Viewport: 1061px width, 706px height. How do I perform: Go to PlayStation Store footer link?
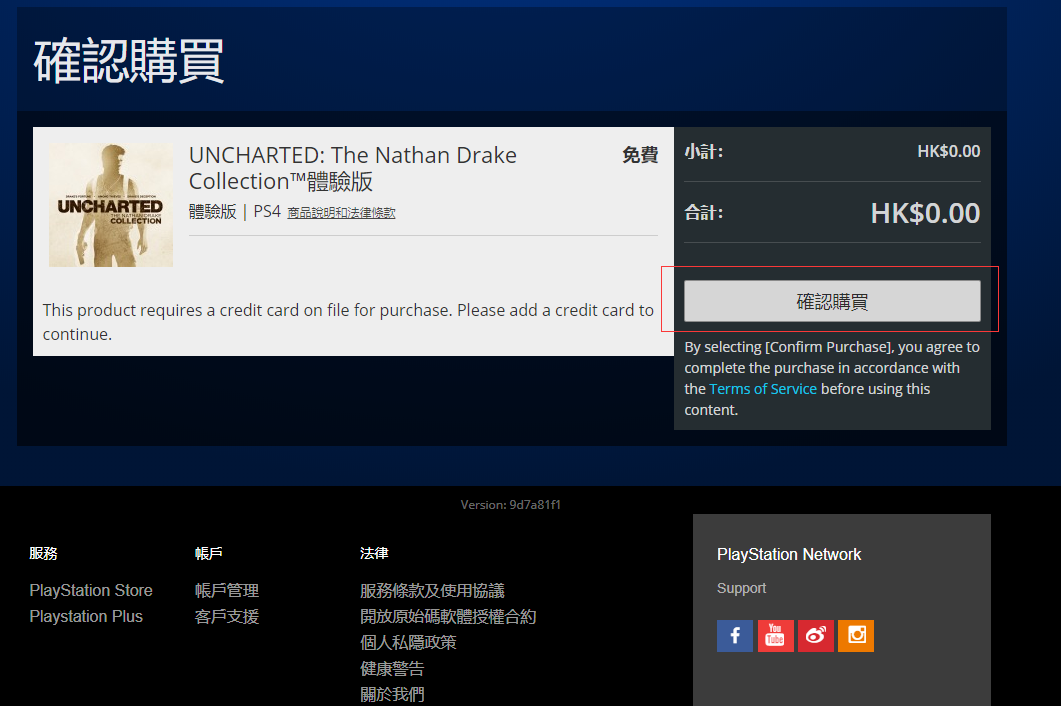91,590
